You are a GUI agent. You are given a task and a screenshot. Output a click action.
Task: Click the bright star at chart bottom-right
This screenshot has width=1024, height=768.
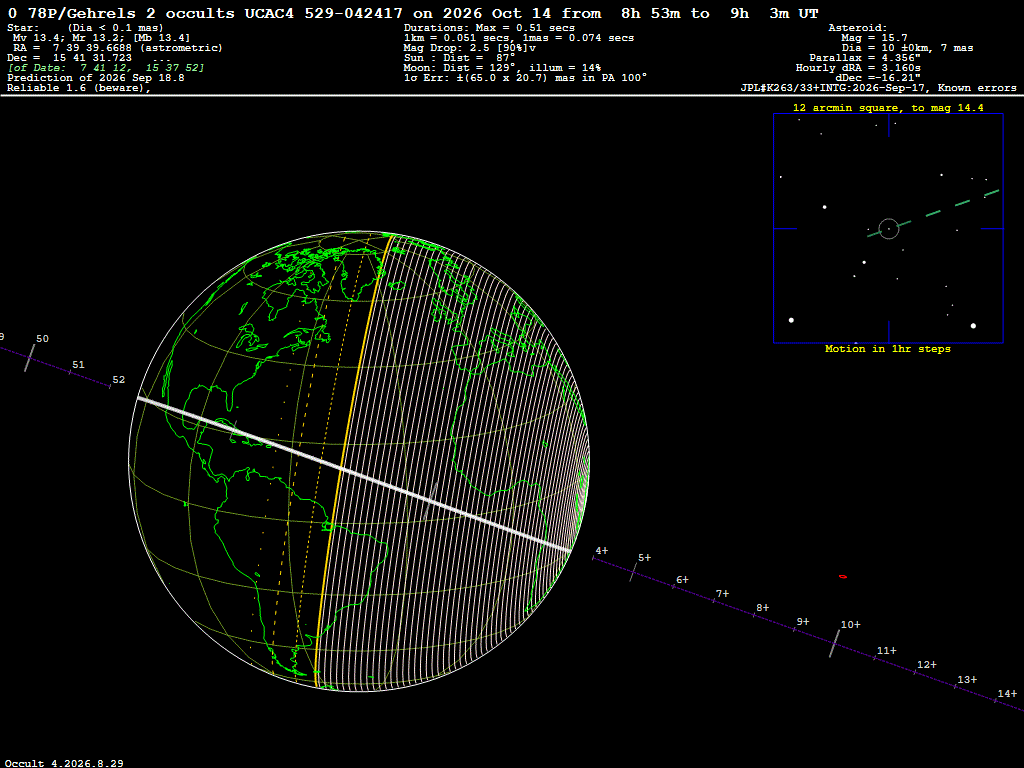coord(973,325)
